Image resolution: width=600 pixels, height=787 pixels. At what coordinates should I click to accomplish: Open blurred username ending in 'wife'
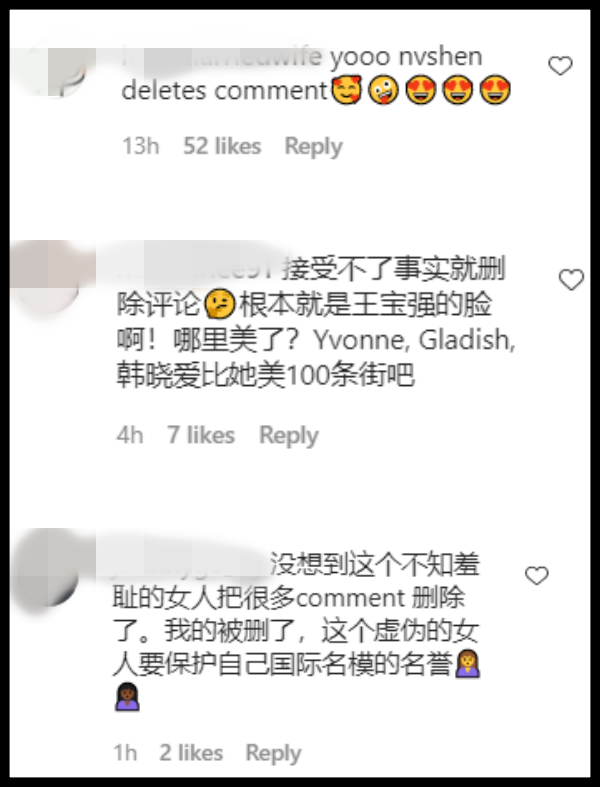click(221, 57)
